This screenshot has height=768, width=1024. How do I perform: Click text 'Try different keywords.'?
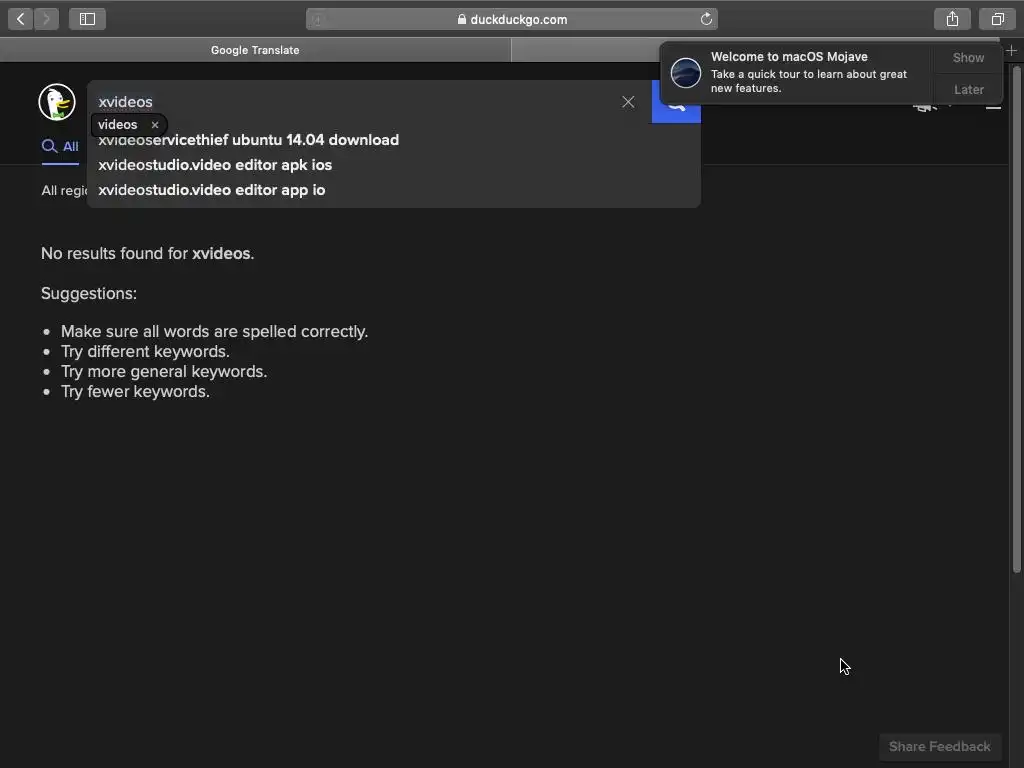click(145, 351)
